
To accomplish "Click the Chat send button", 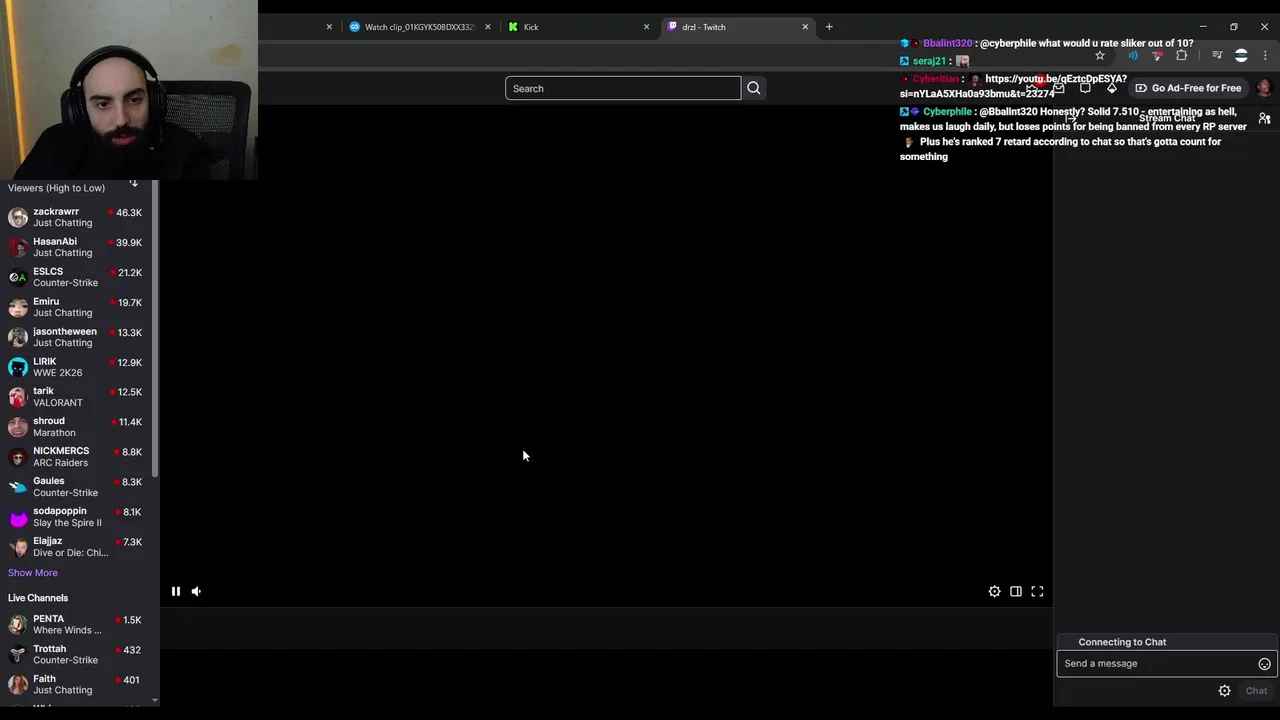I will tap(1256, 691).
